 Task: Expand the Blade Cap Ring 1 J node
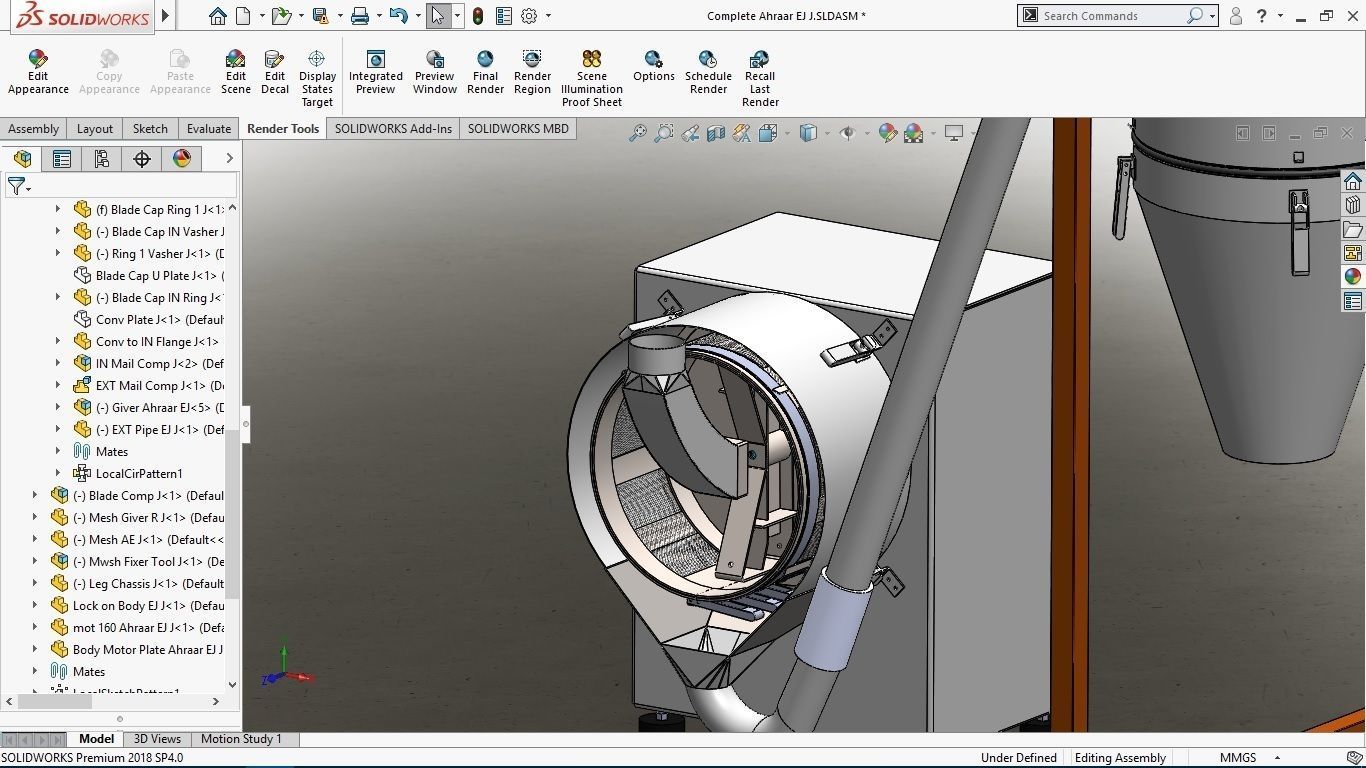57,210
